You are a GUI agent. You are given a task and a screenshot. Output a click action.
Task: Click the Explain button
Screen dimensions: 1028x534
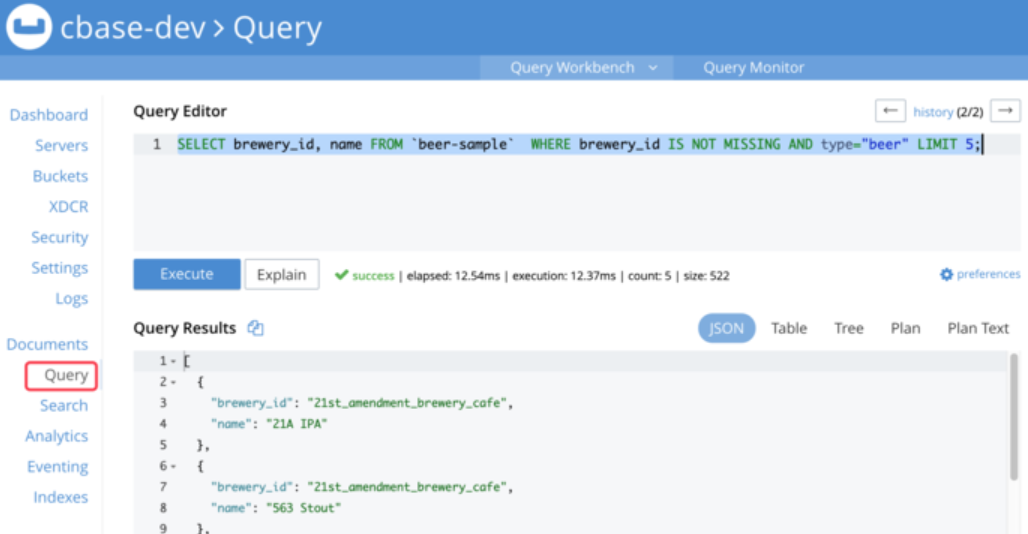click(282, 274)
